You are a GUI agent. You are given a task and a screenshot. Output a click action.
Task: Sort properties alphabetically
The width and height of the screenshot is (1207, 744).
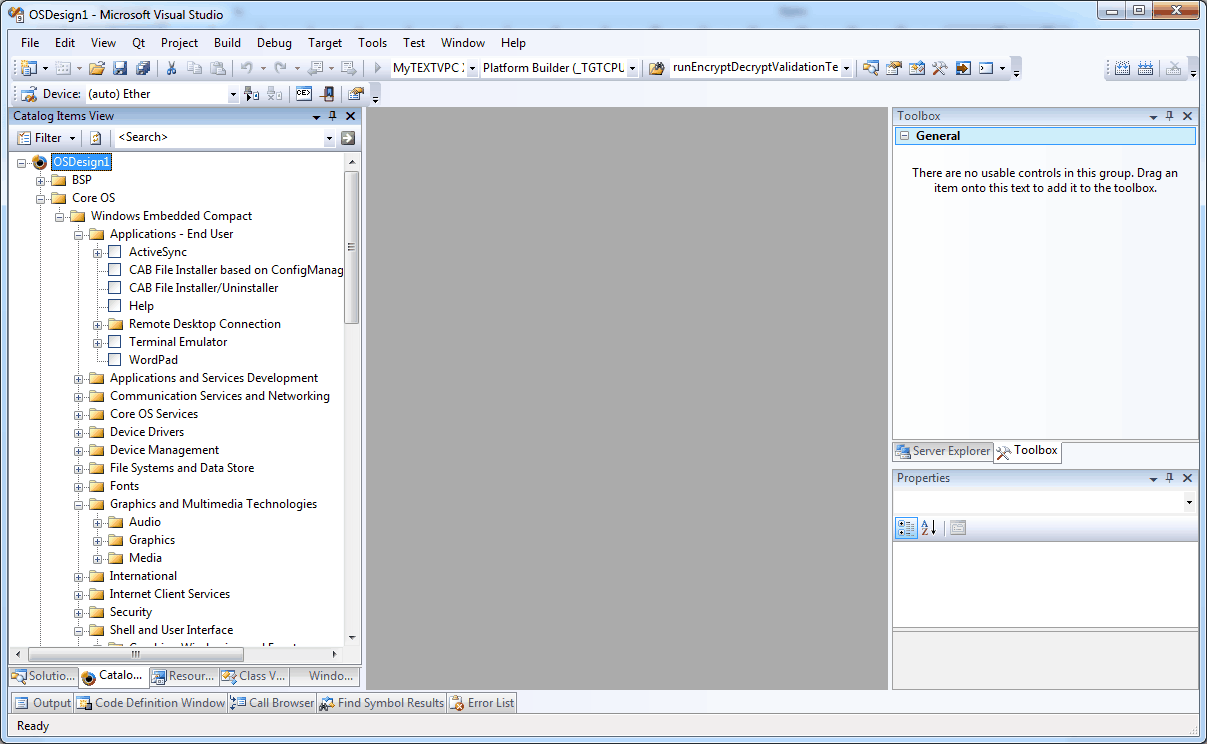pos(929,528)
